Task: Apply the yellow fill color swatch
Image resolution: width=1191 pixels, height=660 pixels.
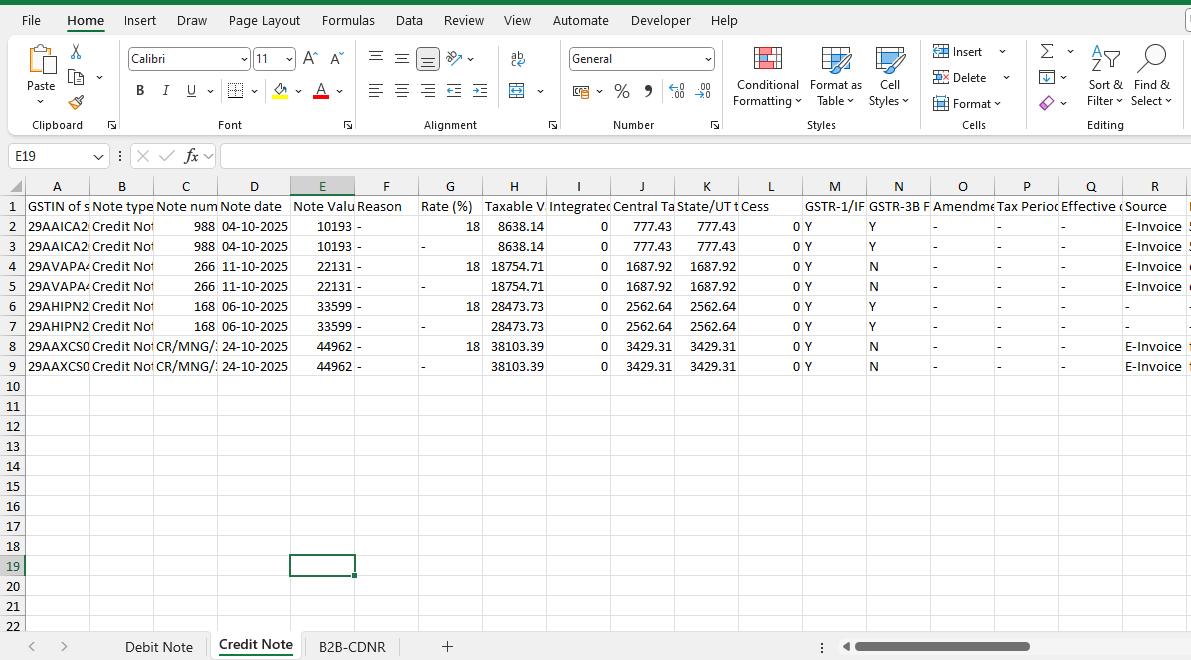Action: pos(280,91)
